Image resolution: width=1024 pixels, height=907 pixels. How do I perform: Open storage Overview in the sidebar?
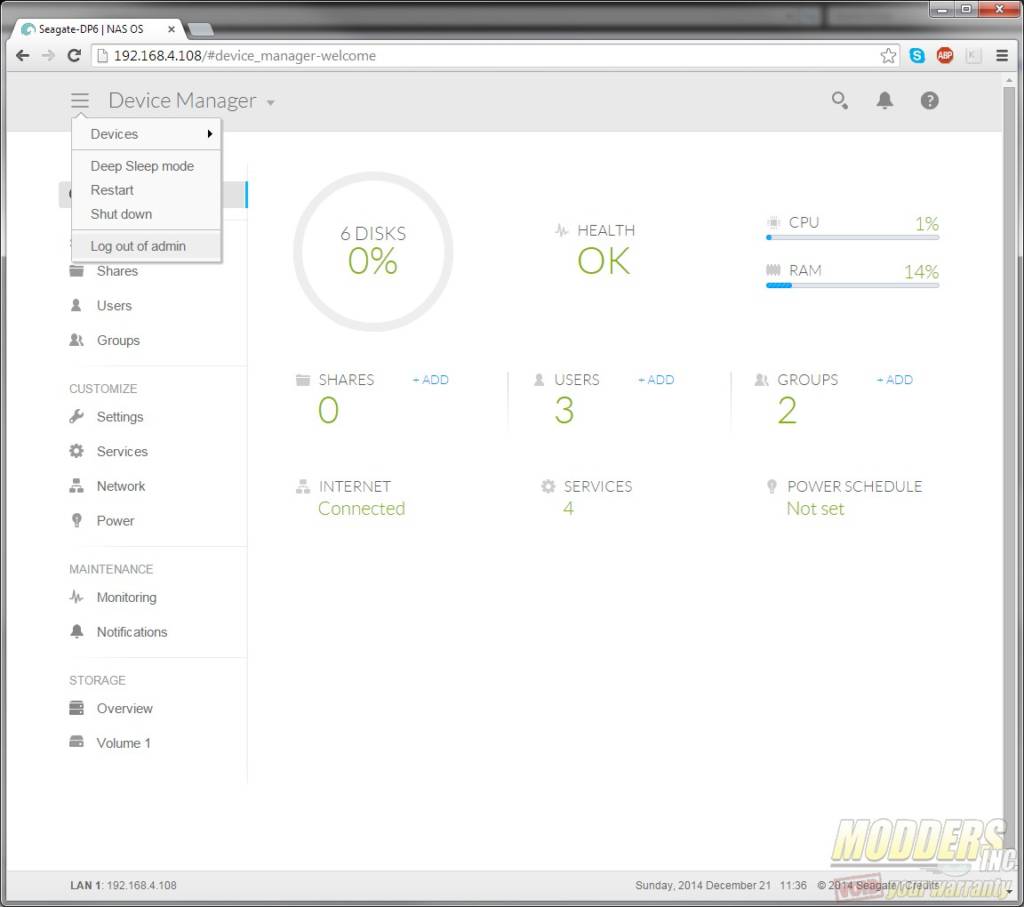click(124, 708)
